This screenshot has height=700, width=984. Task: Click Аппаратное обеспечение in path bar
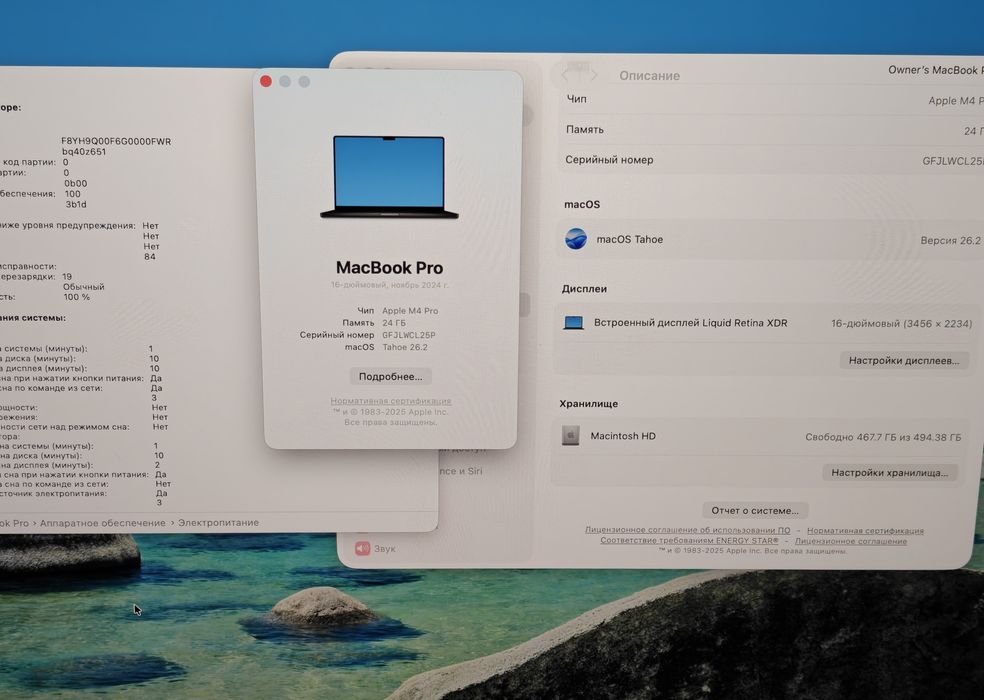(x=102, y=523)
